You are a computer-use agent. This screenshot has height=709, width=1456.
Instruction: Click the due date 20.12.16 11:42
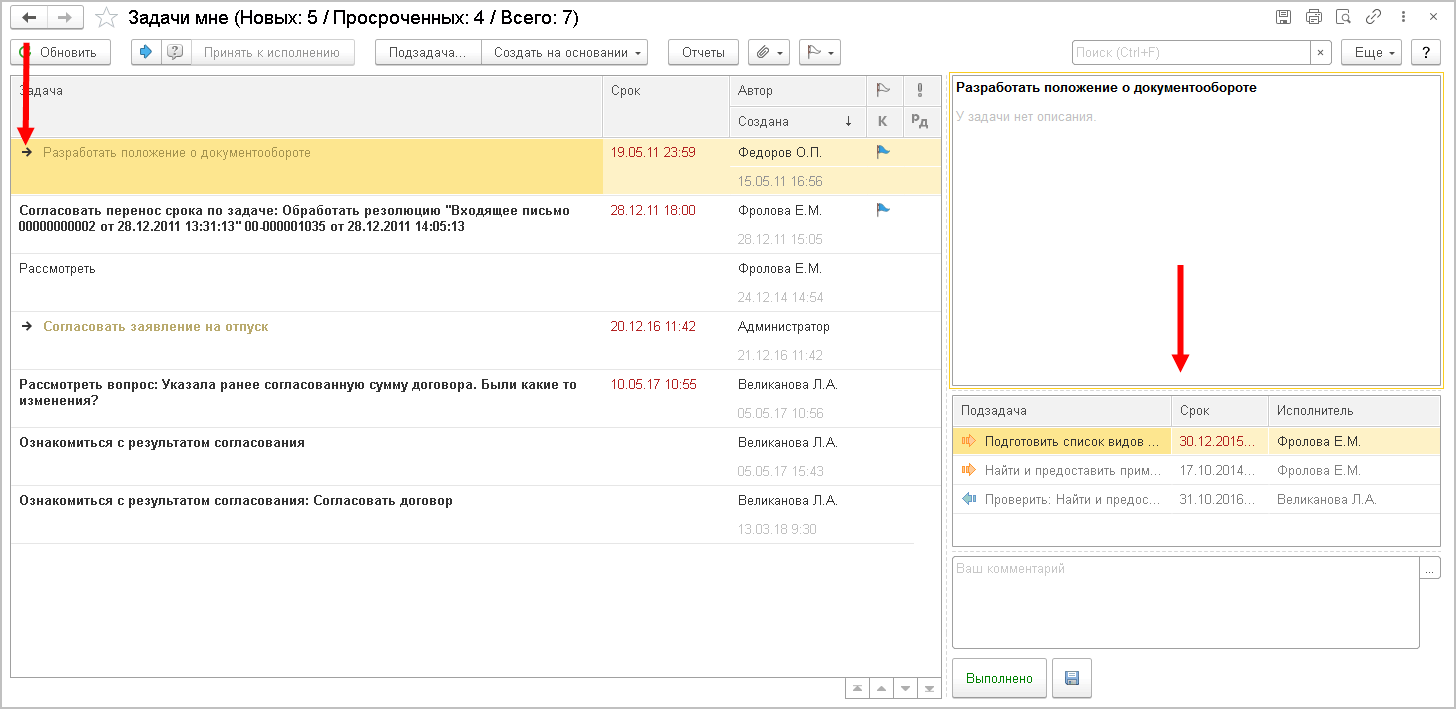click(x=653, y=327)
